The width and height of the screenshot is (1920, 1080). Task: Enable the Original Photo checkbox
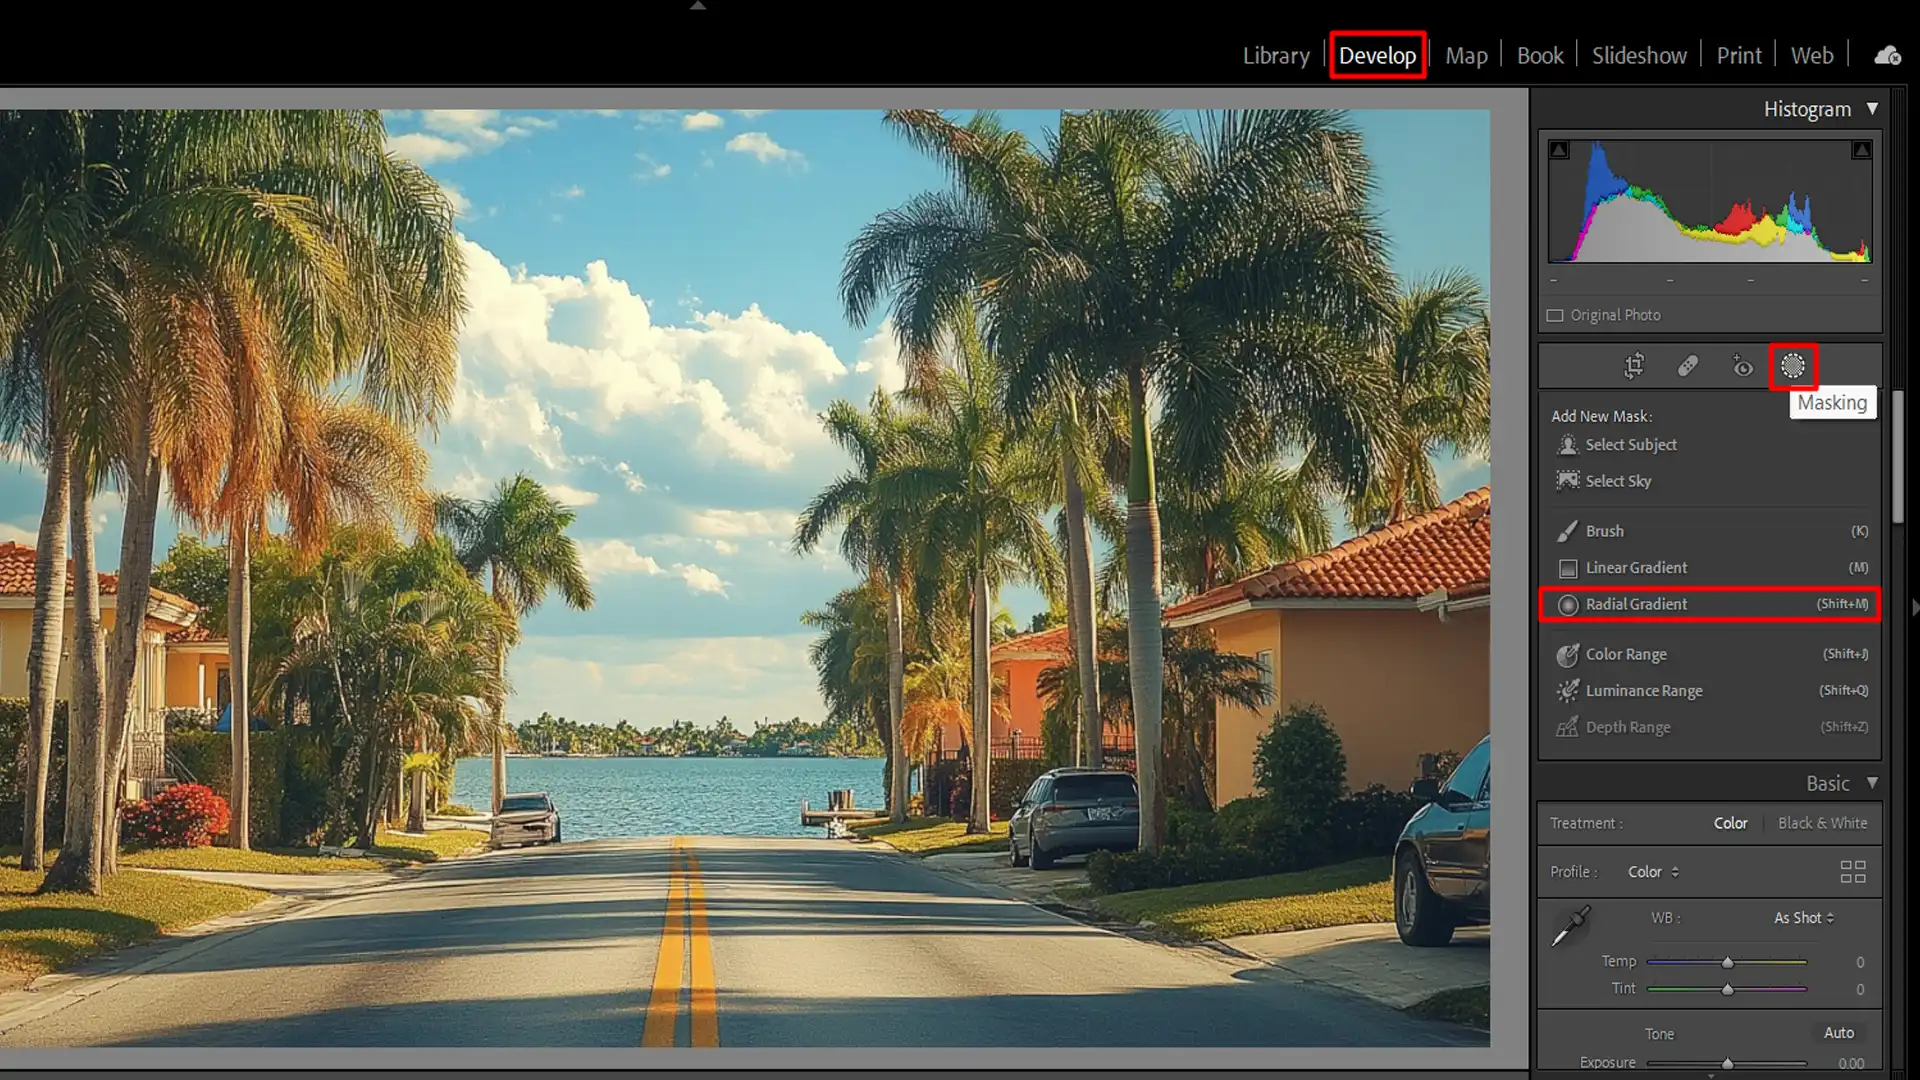pos(1555,315)
